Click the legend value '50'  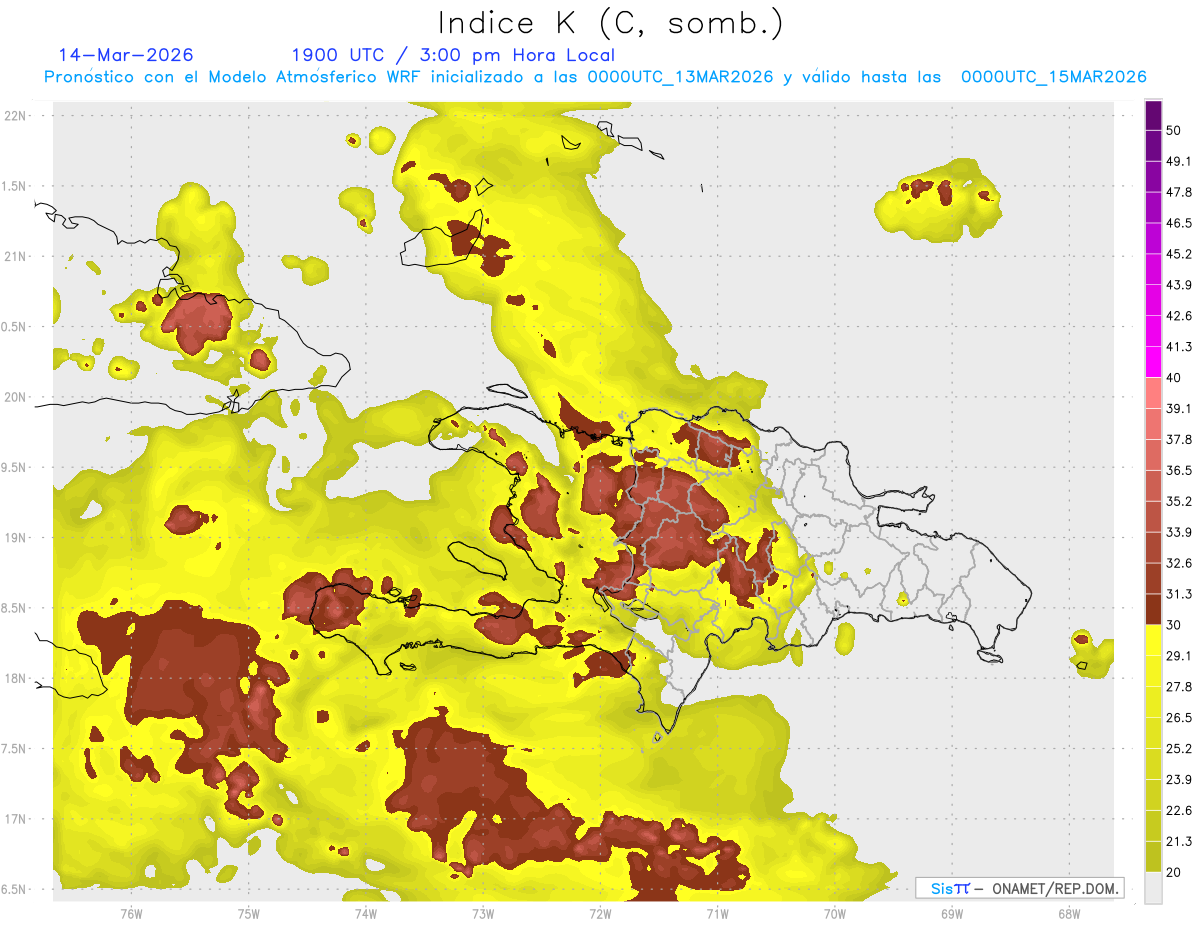pyautogui.click(x=1176, y=130)
